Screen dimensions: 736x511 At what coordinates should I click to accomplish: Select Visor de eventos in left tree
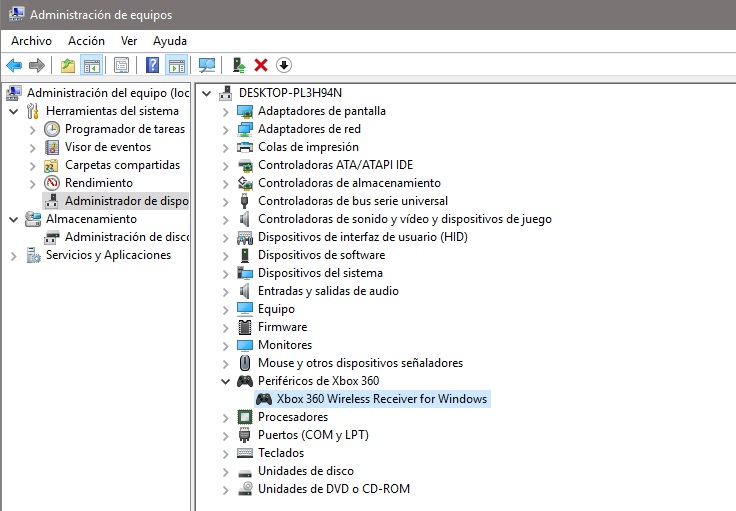pyautogui.click(x=108, y=147)
